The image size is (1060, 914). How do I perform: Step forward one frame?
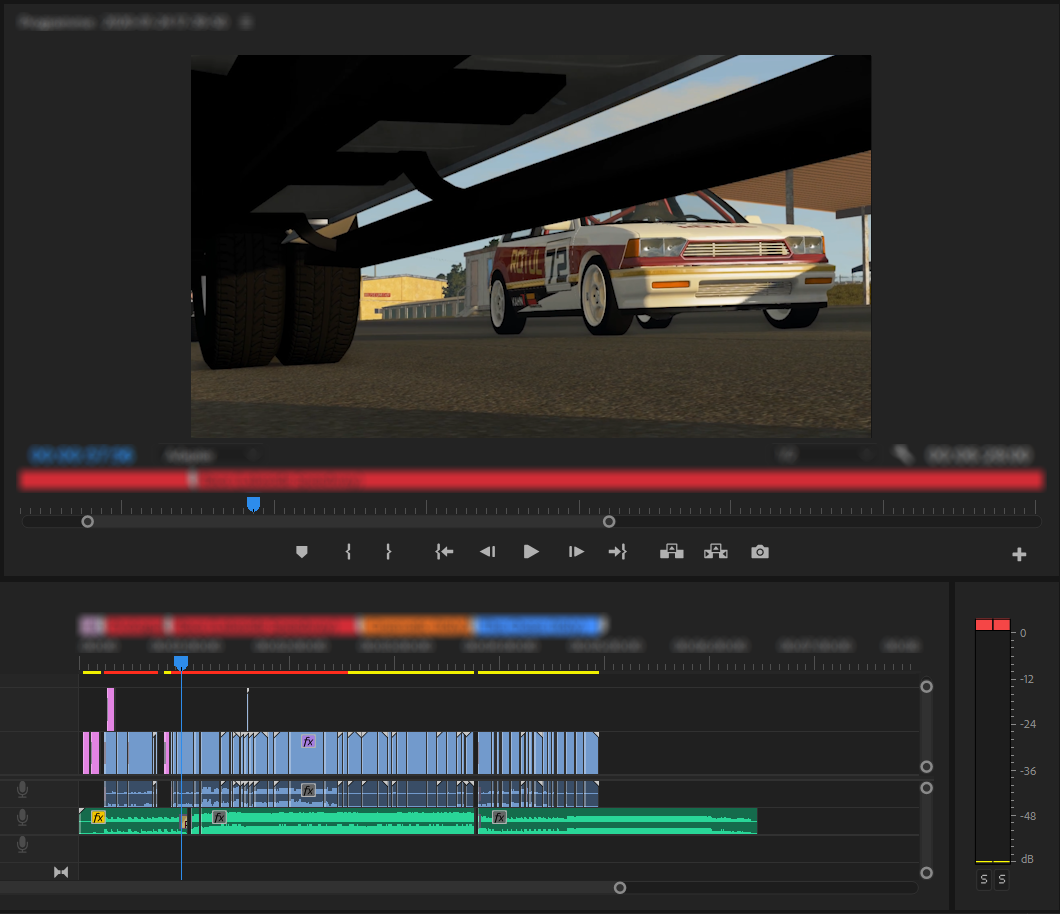[x=576, y=552]
